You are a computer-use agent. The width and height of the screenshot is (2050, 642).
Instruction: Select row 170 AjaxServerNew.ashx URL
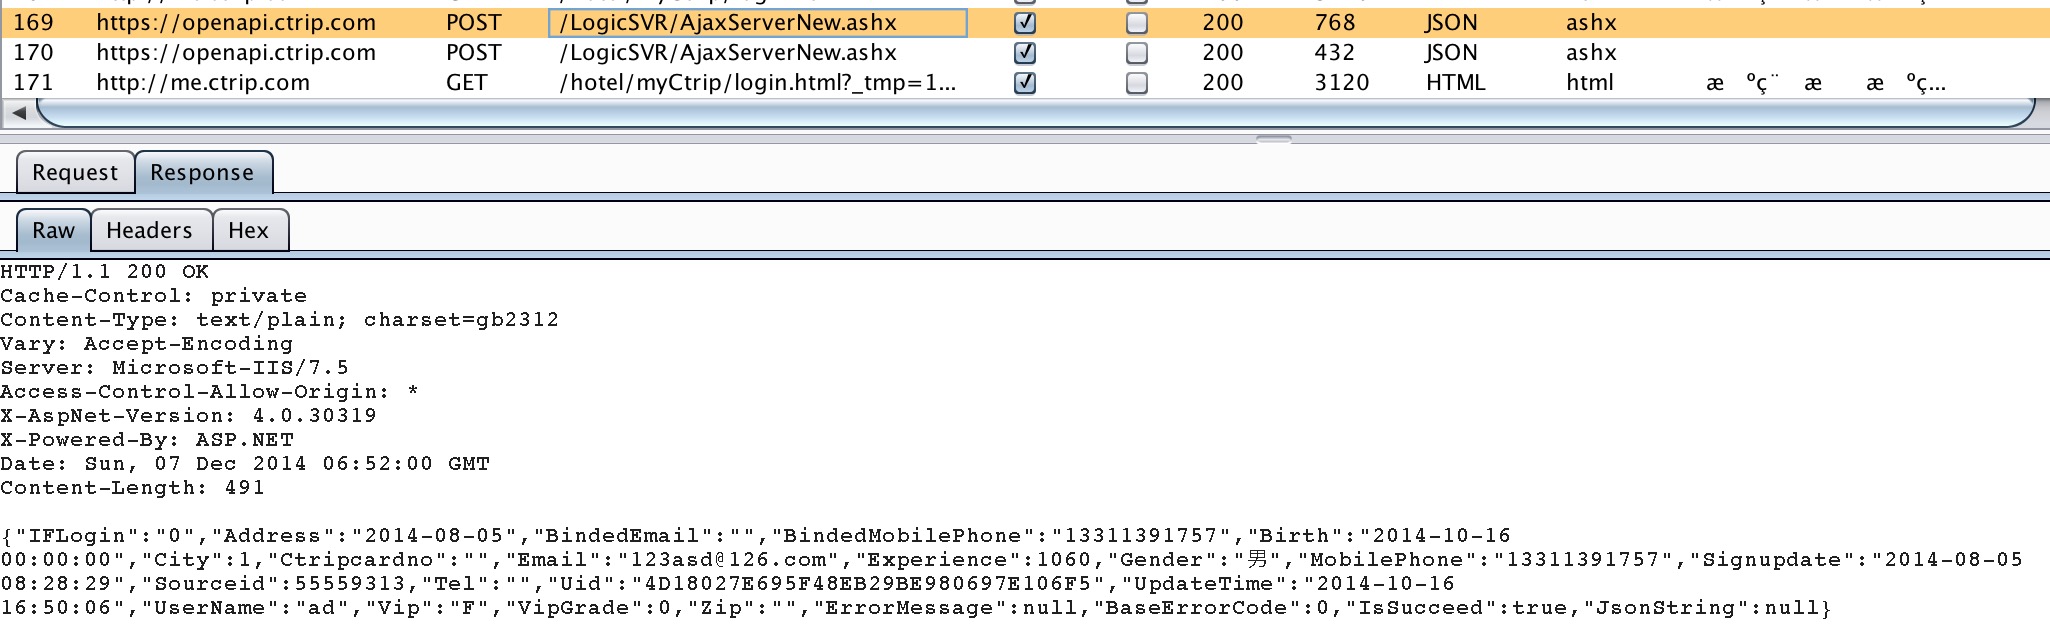click(x=728, y=53)
